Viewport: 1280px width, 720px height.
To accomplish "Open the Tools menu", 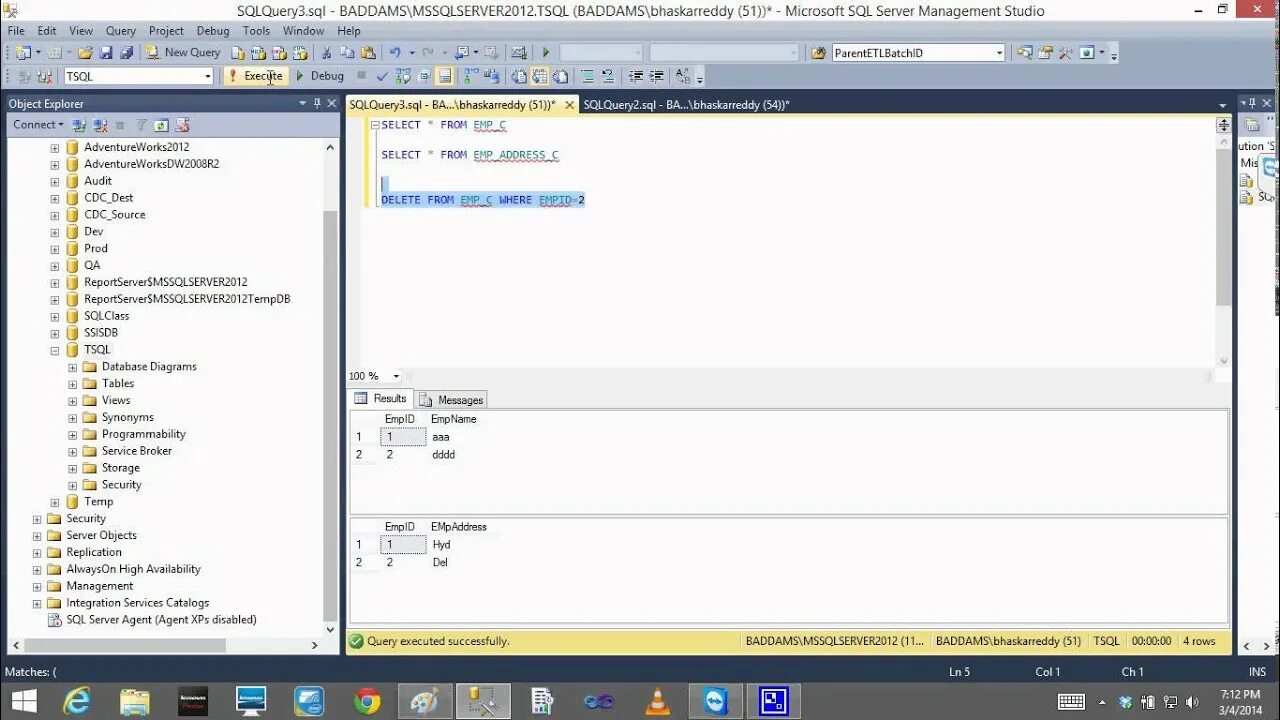I will 256,31.
